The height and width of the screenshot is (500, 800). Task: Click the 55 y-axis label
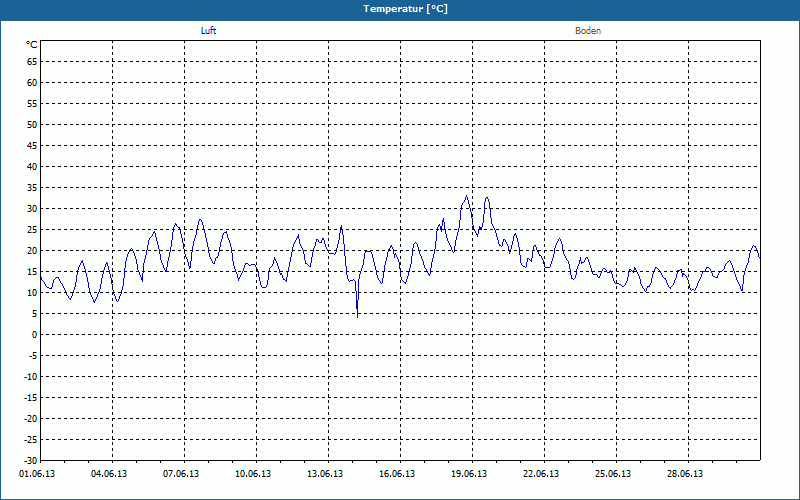(32, 104)
